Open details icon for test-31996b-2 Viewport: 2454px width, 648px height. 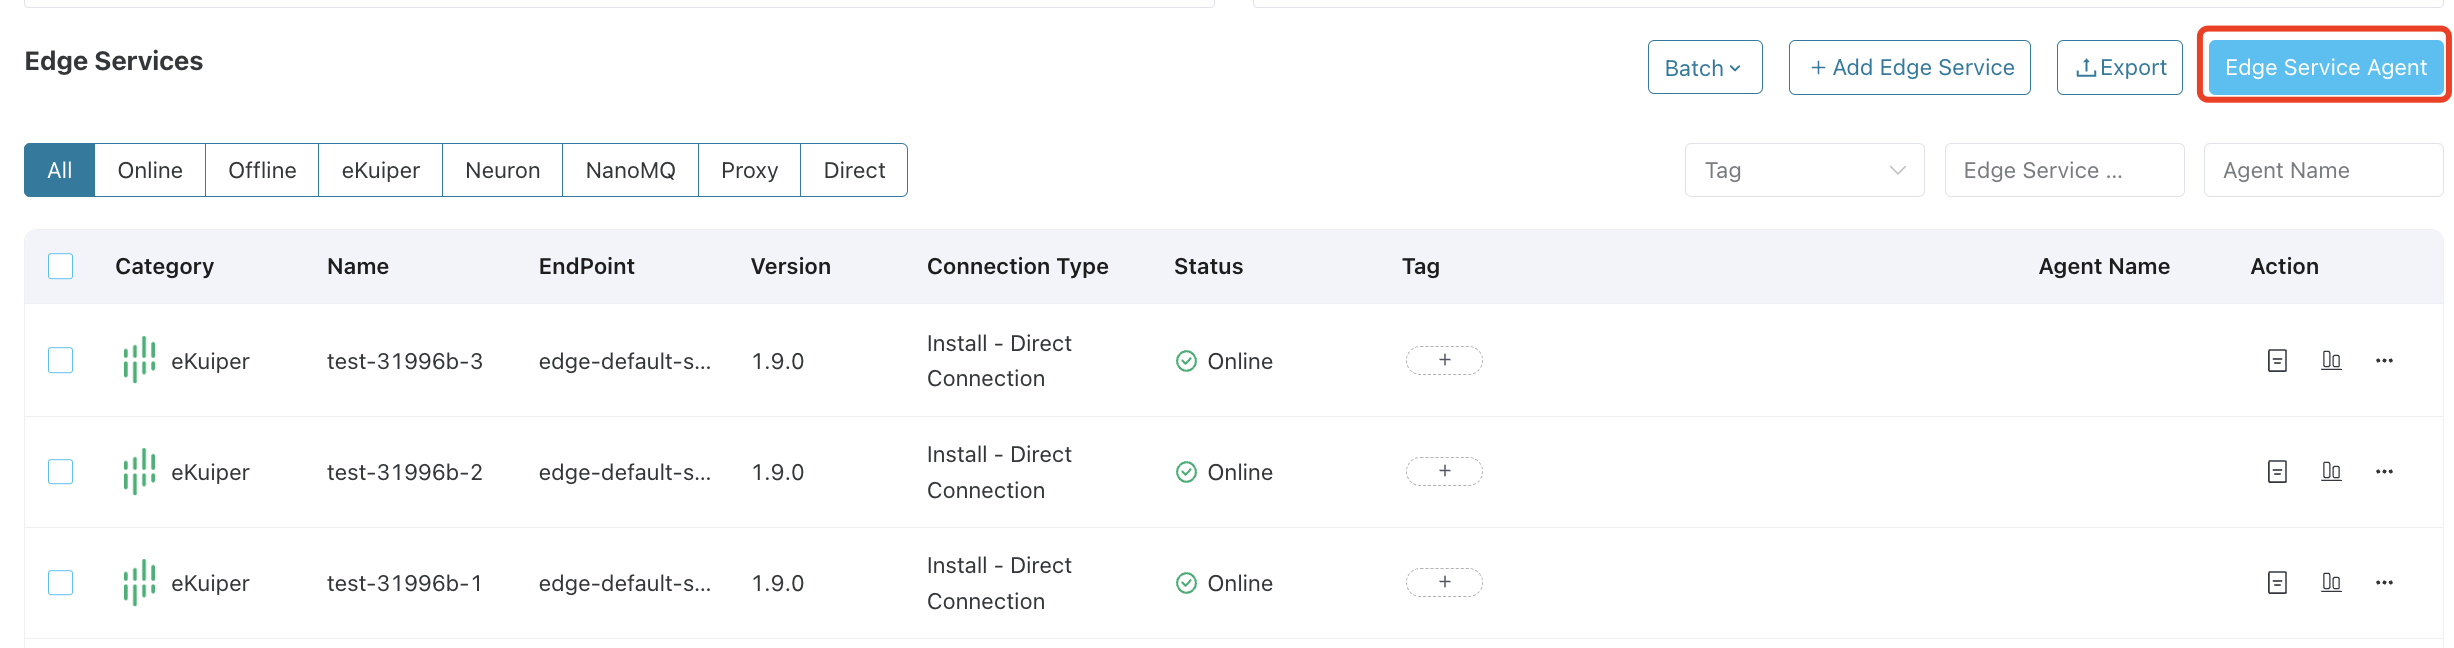(2277, 472)
